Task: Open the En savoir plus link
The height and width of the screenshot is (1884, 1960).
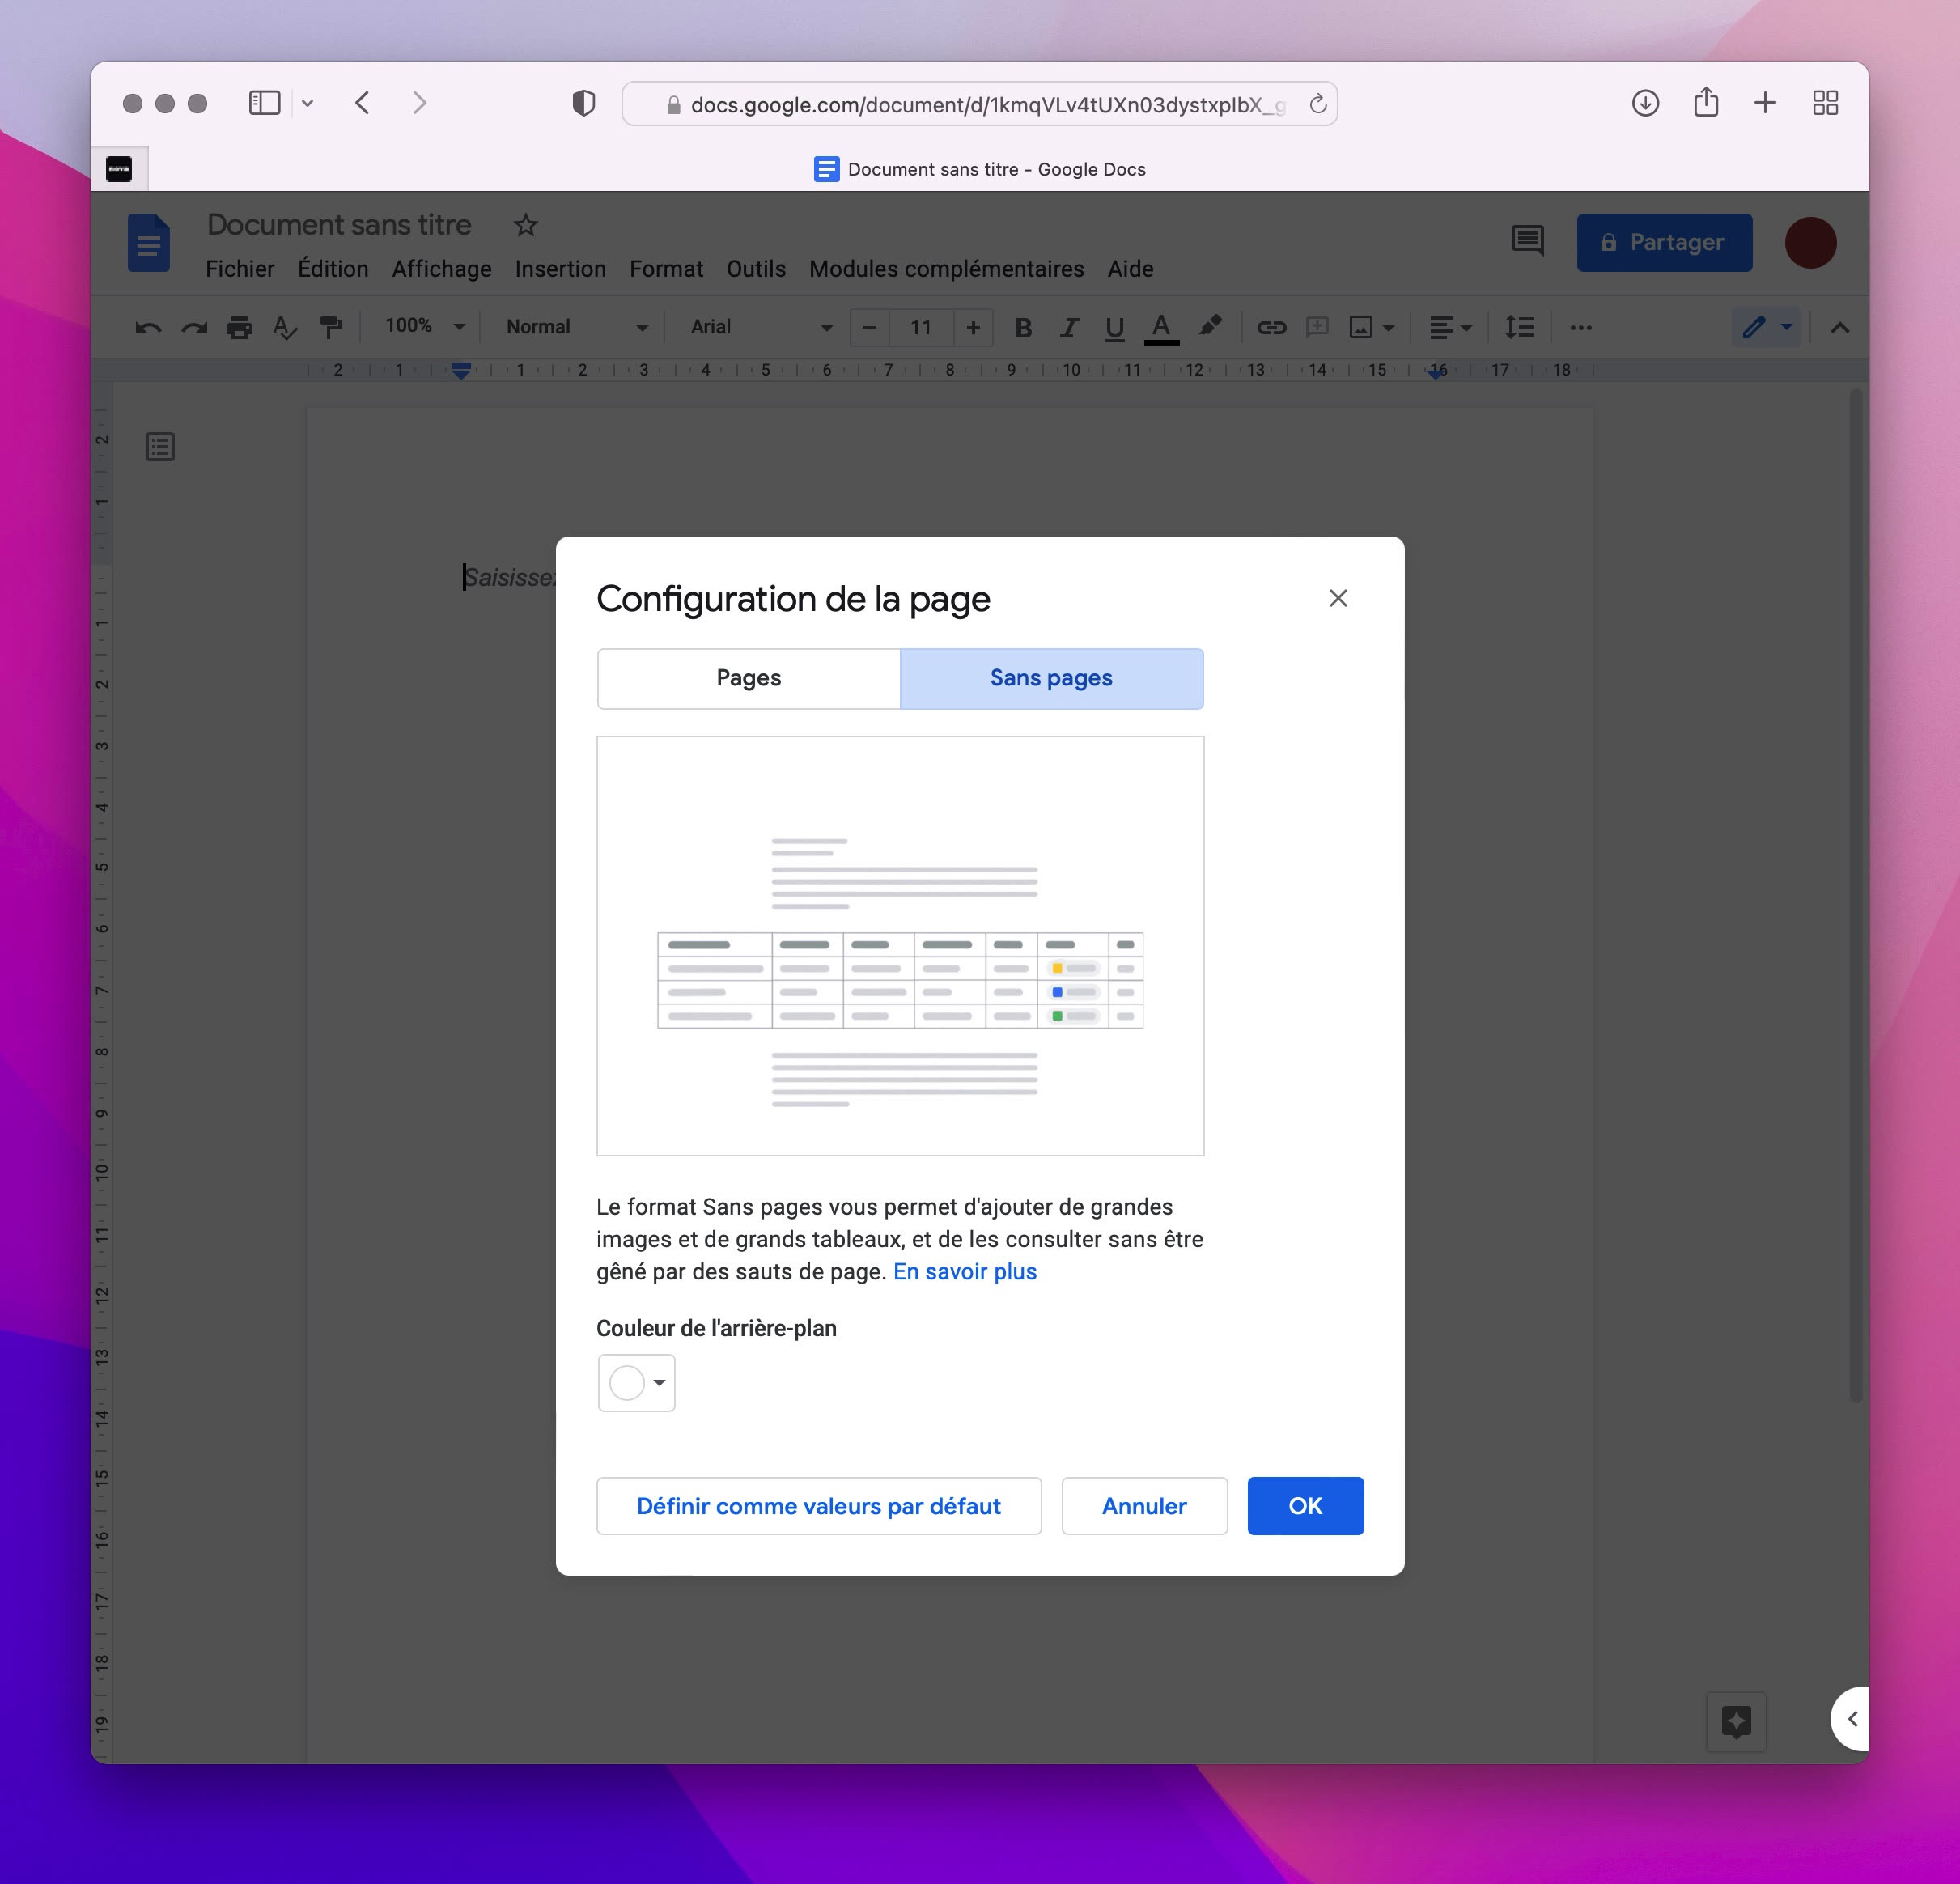Action: click(x=964, y=1271)
